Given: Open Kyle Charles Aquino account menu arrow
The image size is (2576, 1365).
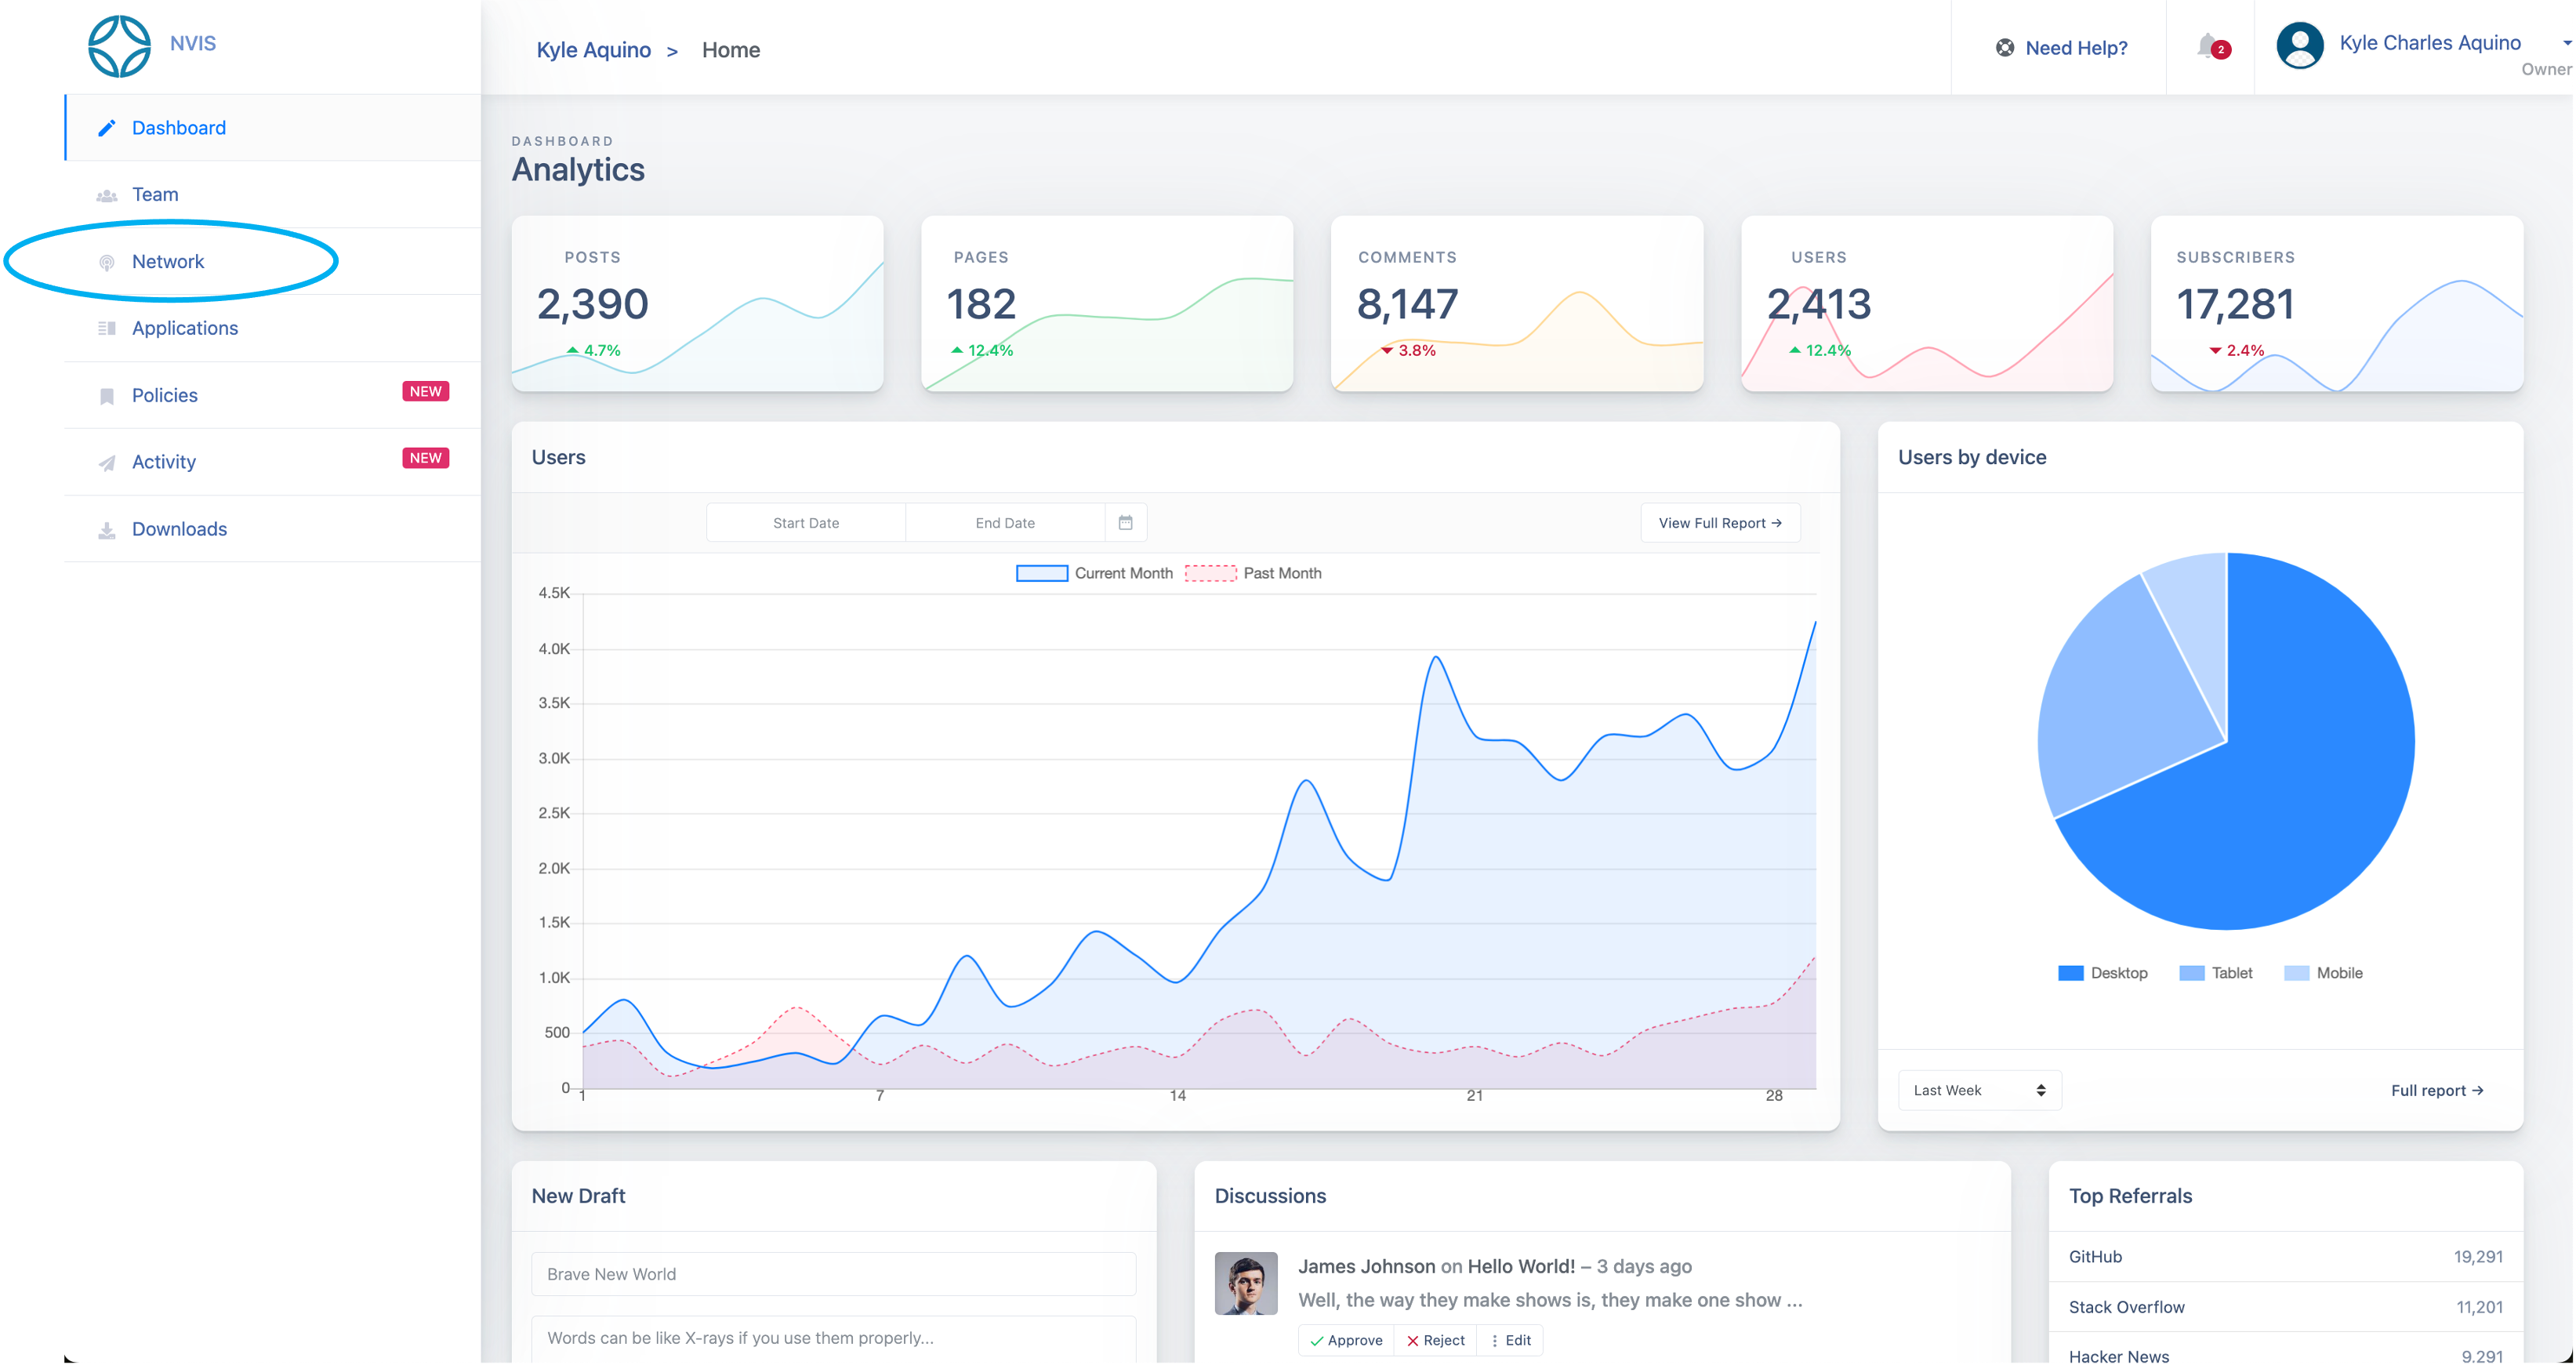Looking at the screenshot, I should pyautogui.click(x=2566, y=43).
